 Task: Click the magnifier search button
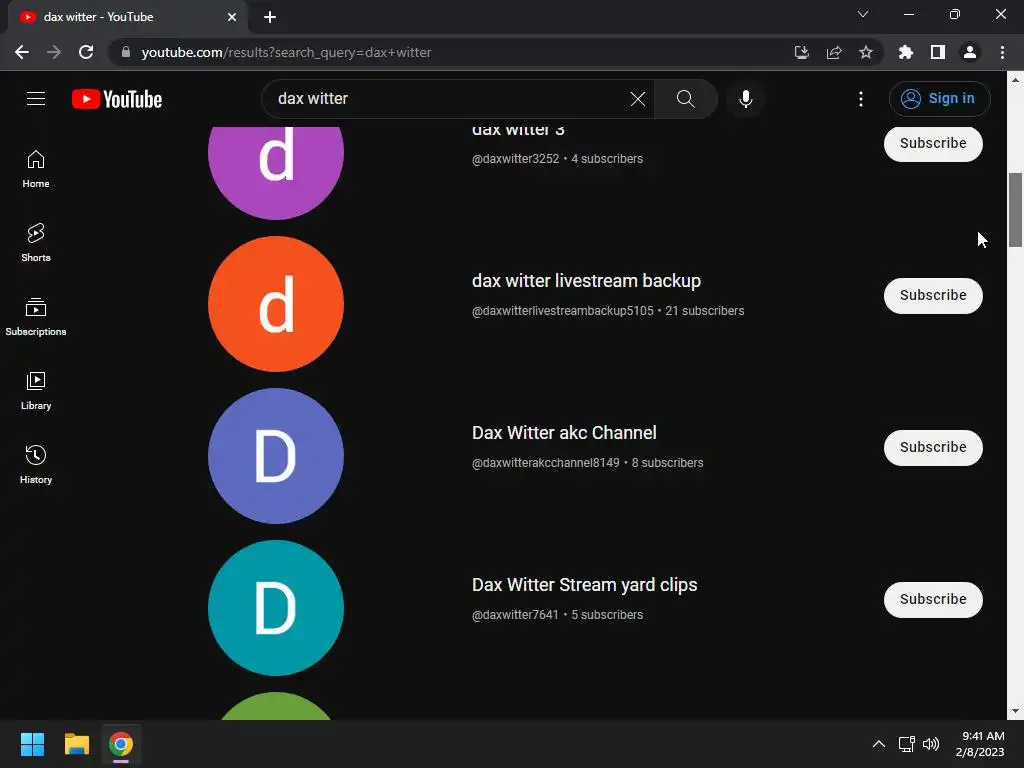685,99
